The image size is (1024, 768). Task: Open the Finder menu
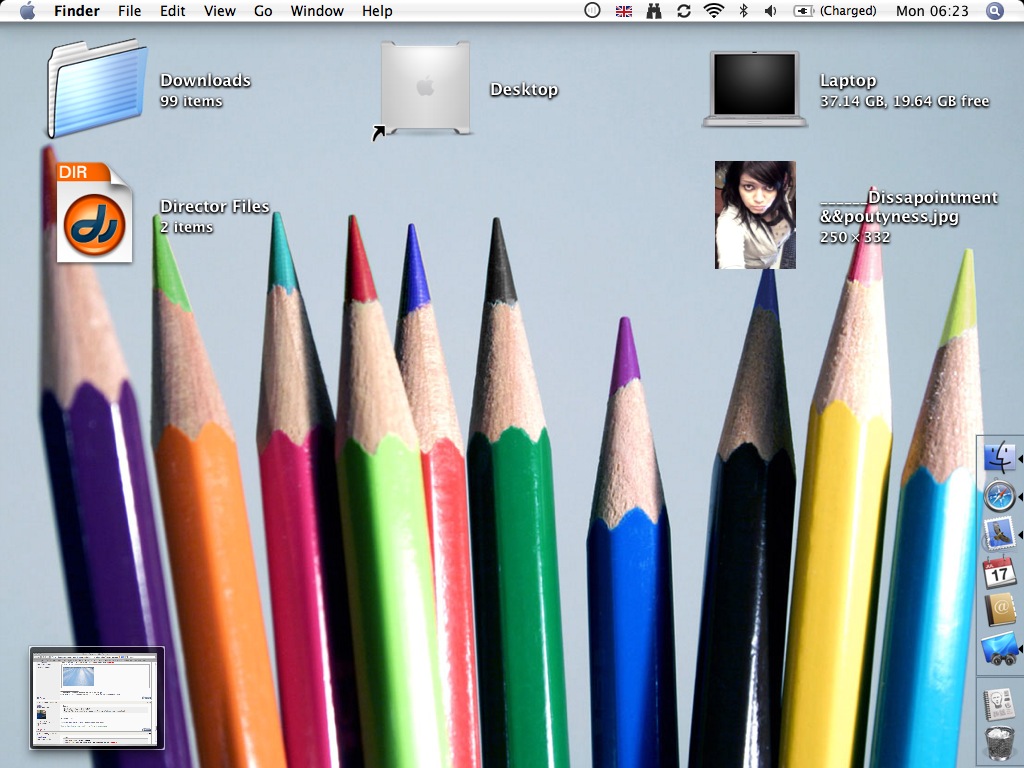tap(76, 11)
